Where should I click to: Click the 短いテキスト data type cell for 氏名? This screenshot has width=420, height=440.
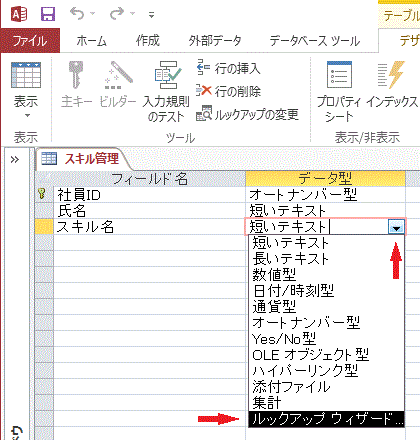point(325,211)
